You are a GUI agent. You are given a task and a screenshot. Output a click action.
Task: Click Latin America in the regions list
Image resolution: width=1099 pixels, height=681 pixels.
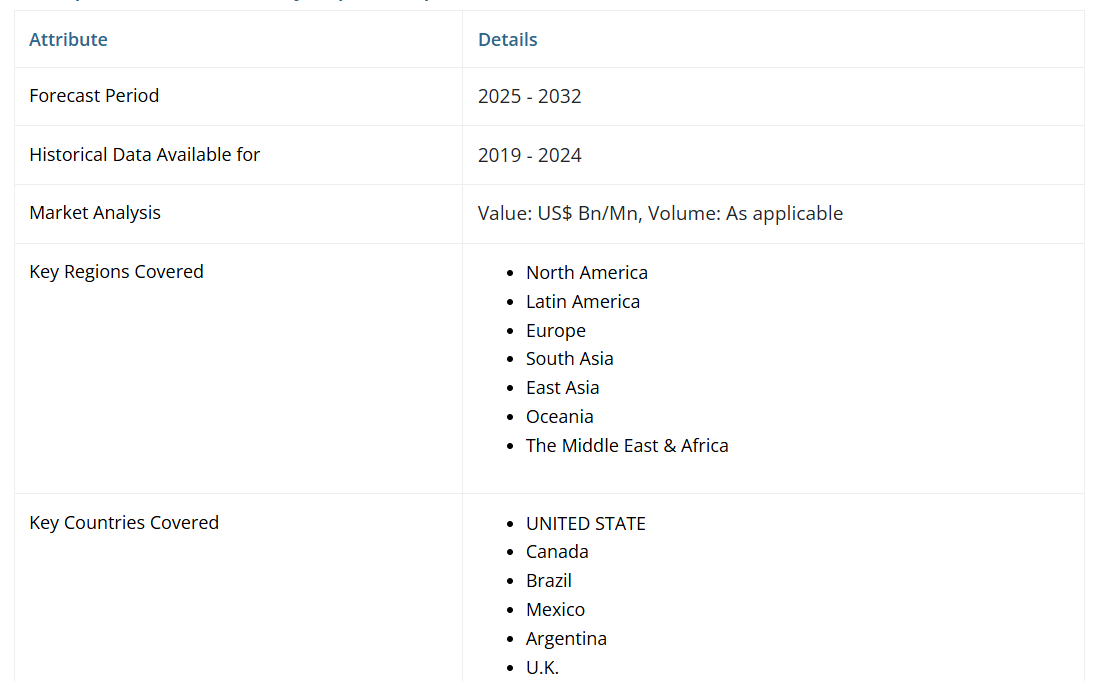pos(582,302)
